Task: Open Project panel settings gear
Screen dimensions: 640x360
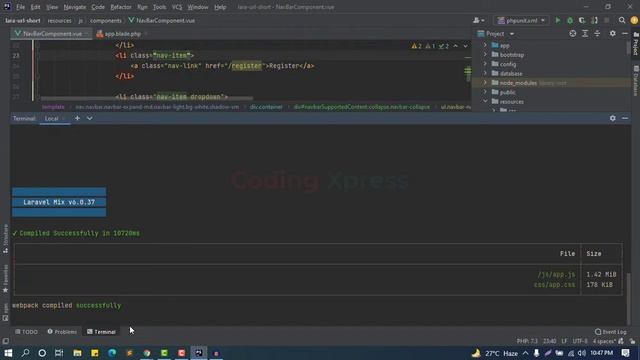Action: [x=613, y=33]
